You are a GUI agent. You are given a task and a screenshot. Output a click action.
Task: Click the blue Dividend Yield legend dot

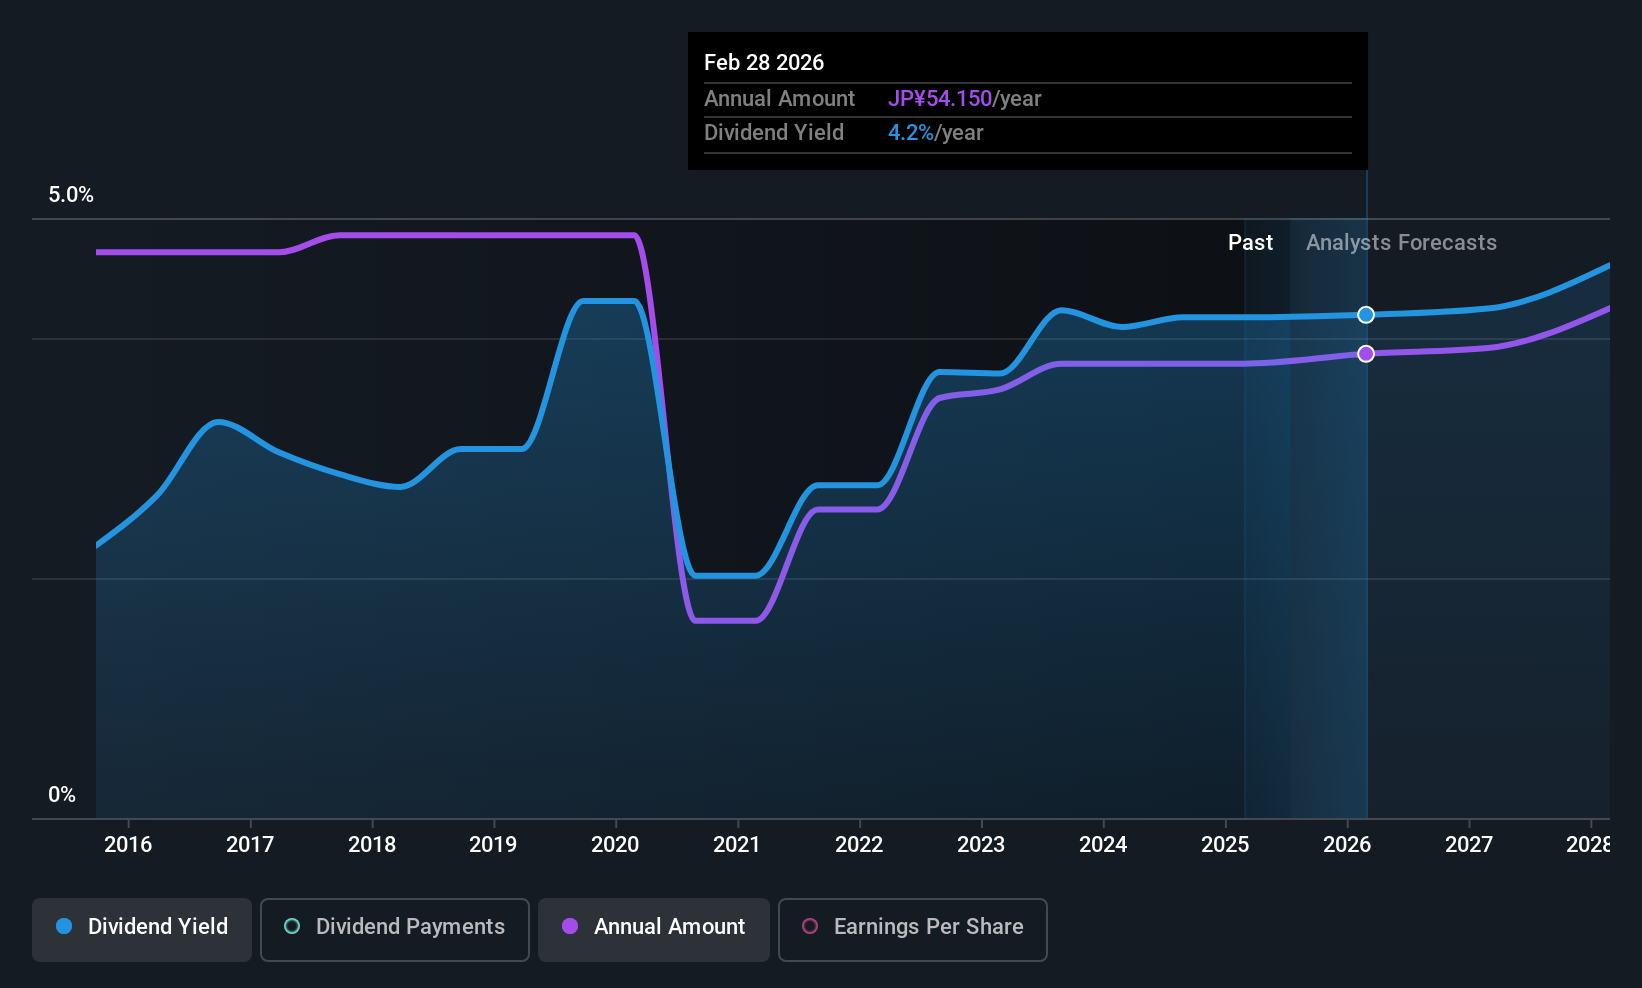point(64,926)
